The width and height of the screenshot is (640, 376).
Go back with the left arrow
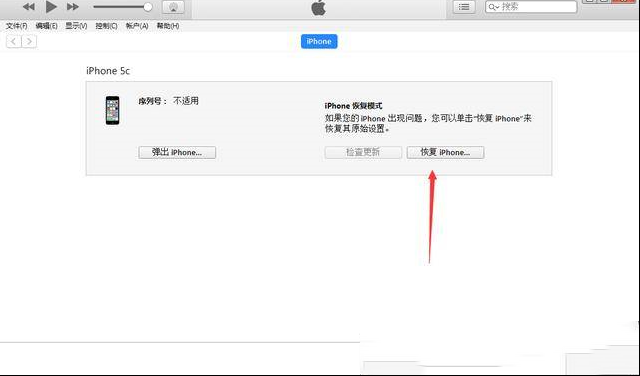point(14,41)
